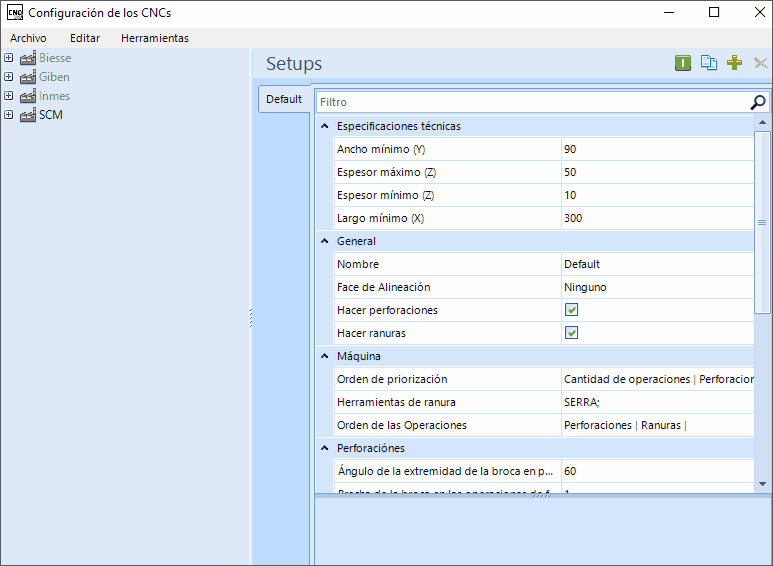773x566 pixels.
Task: Select the Default setup tab
Action: (x=284, y=99)
